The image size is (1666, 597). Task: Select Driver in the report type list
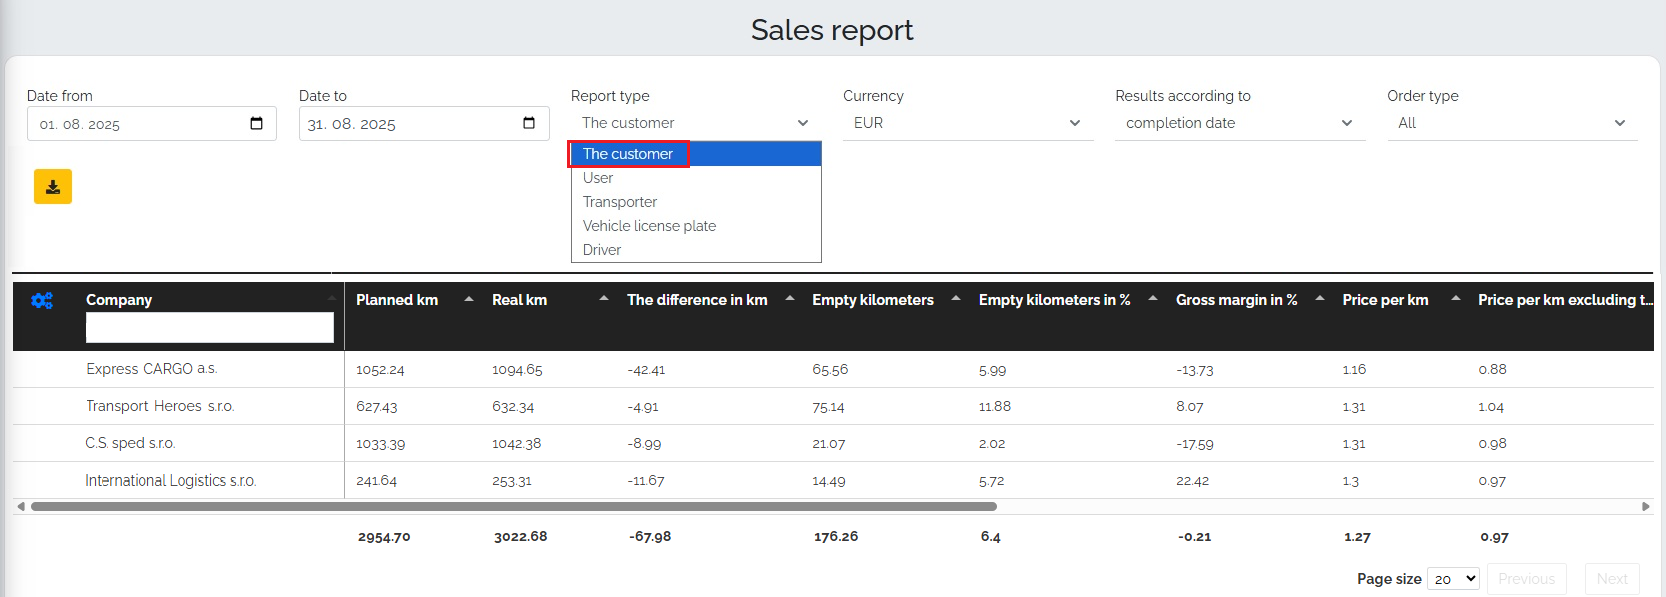pyautogui.click(x=602, y=250)
